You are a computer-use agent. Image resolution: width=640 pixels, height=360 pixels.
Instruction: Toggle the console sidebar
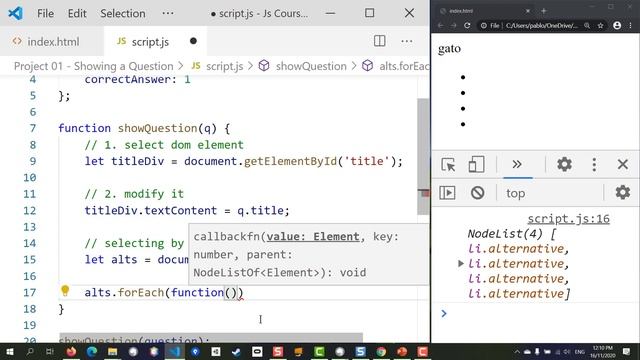pyautogui.click(x=447, y=192)
